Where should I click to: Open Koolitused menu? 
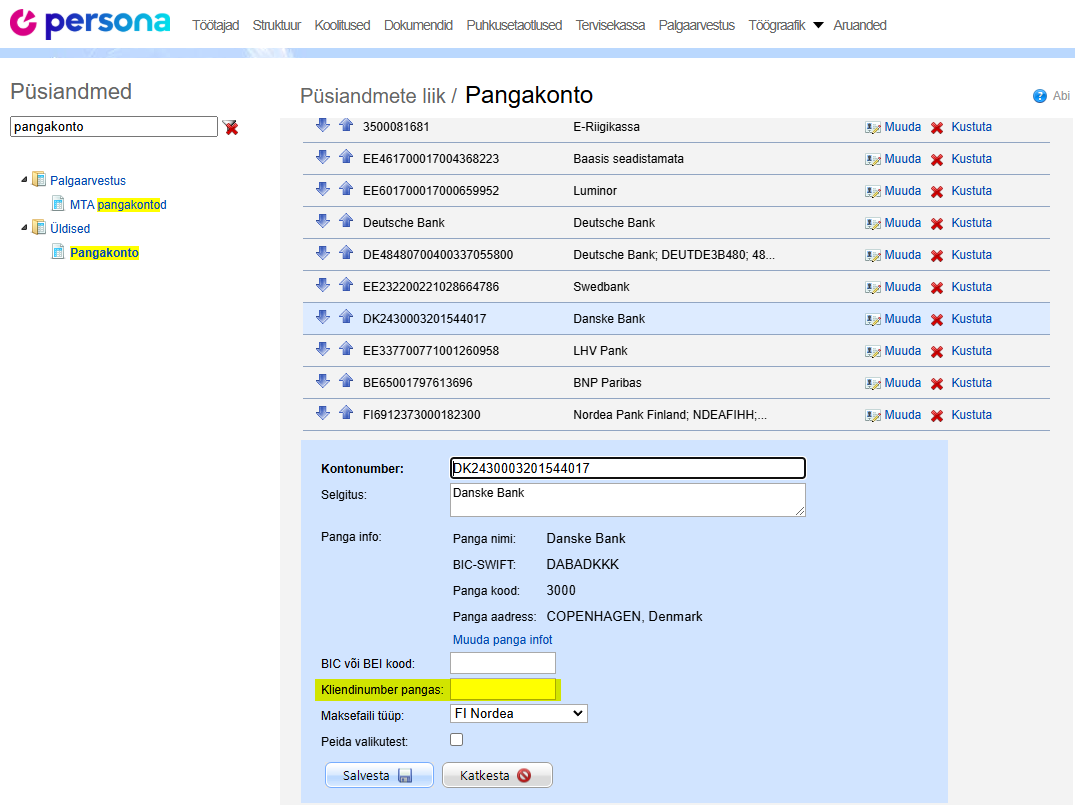(x=342, y=25)
